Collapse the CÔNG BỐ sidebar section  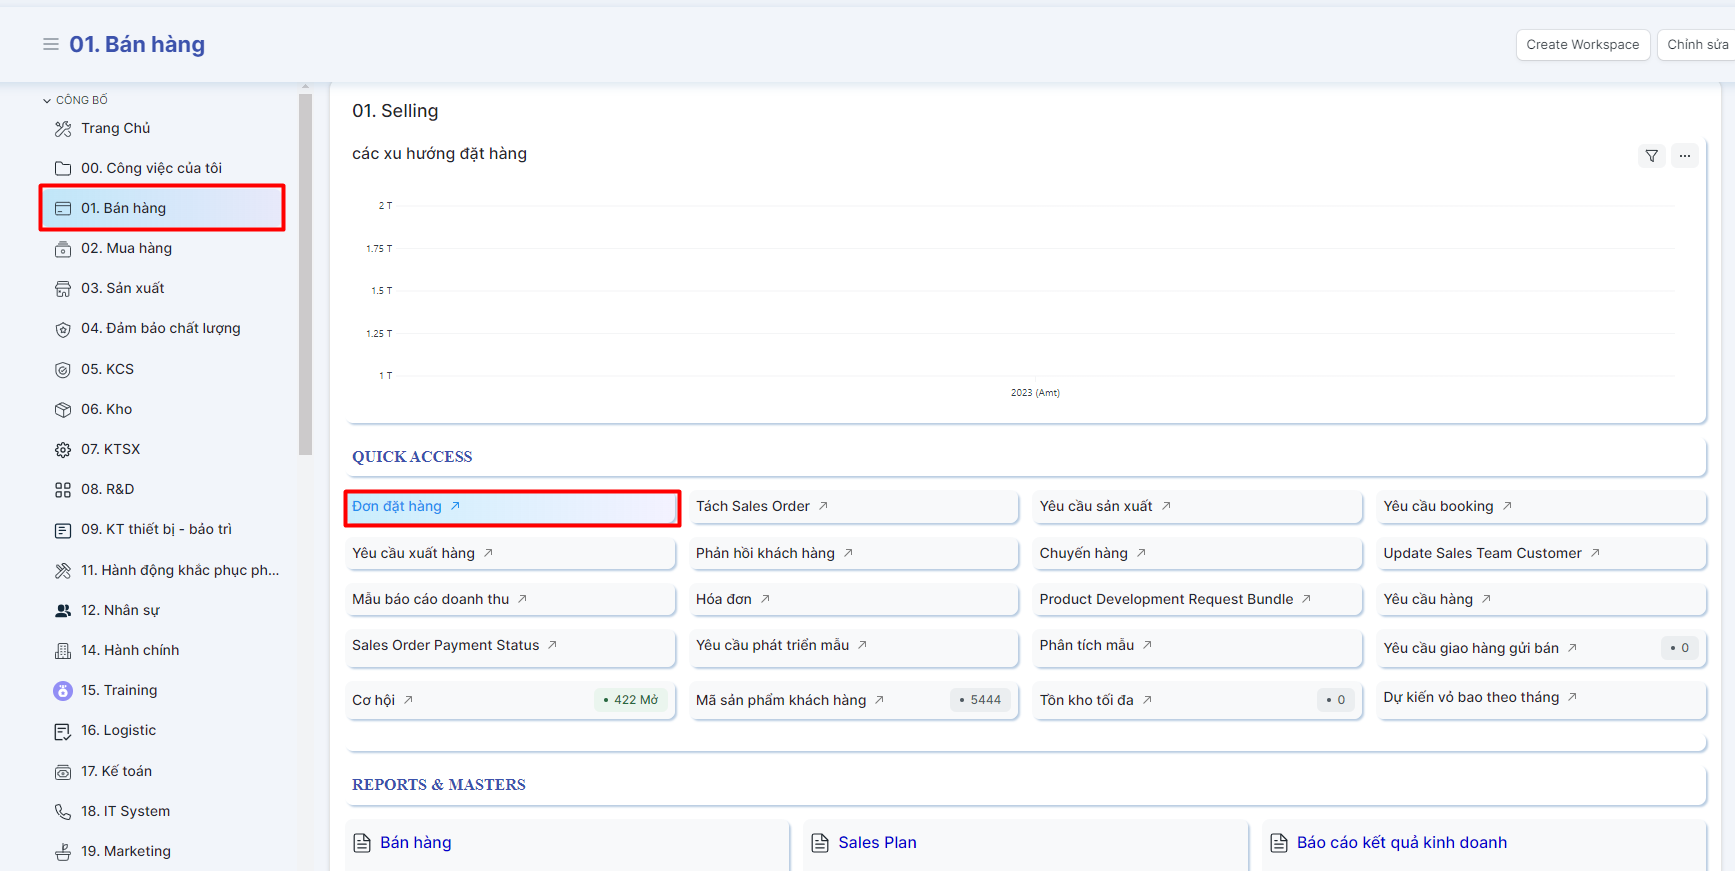(x=47, y=100)
